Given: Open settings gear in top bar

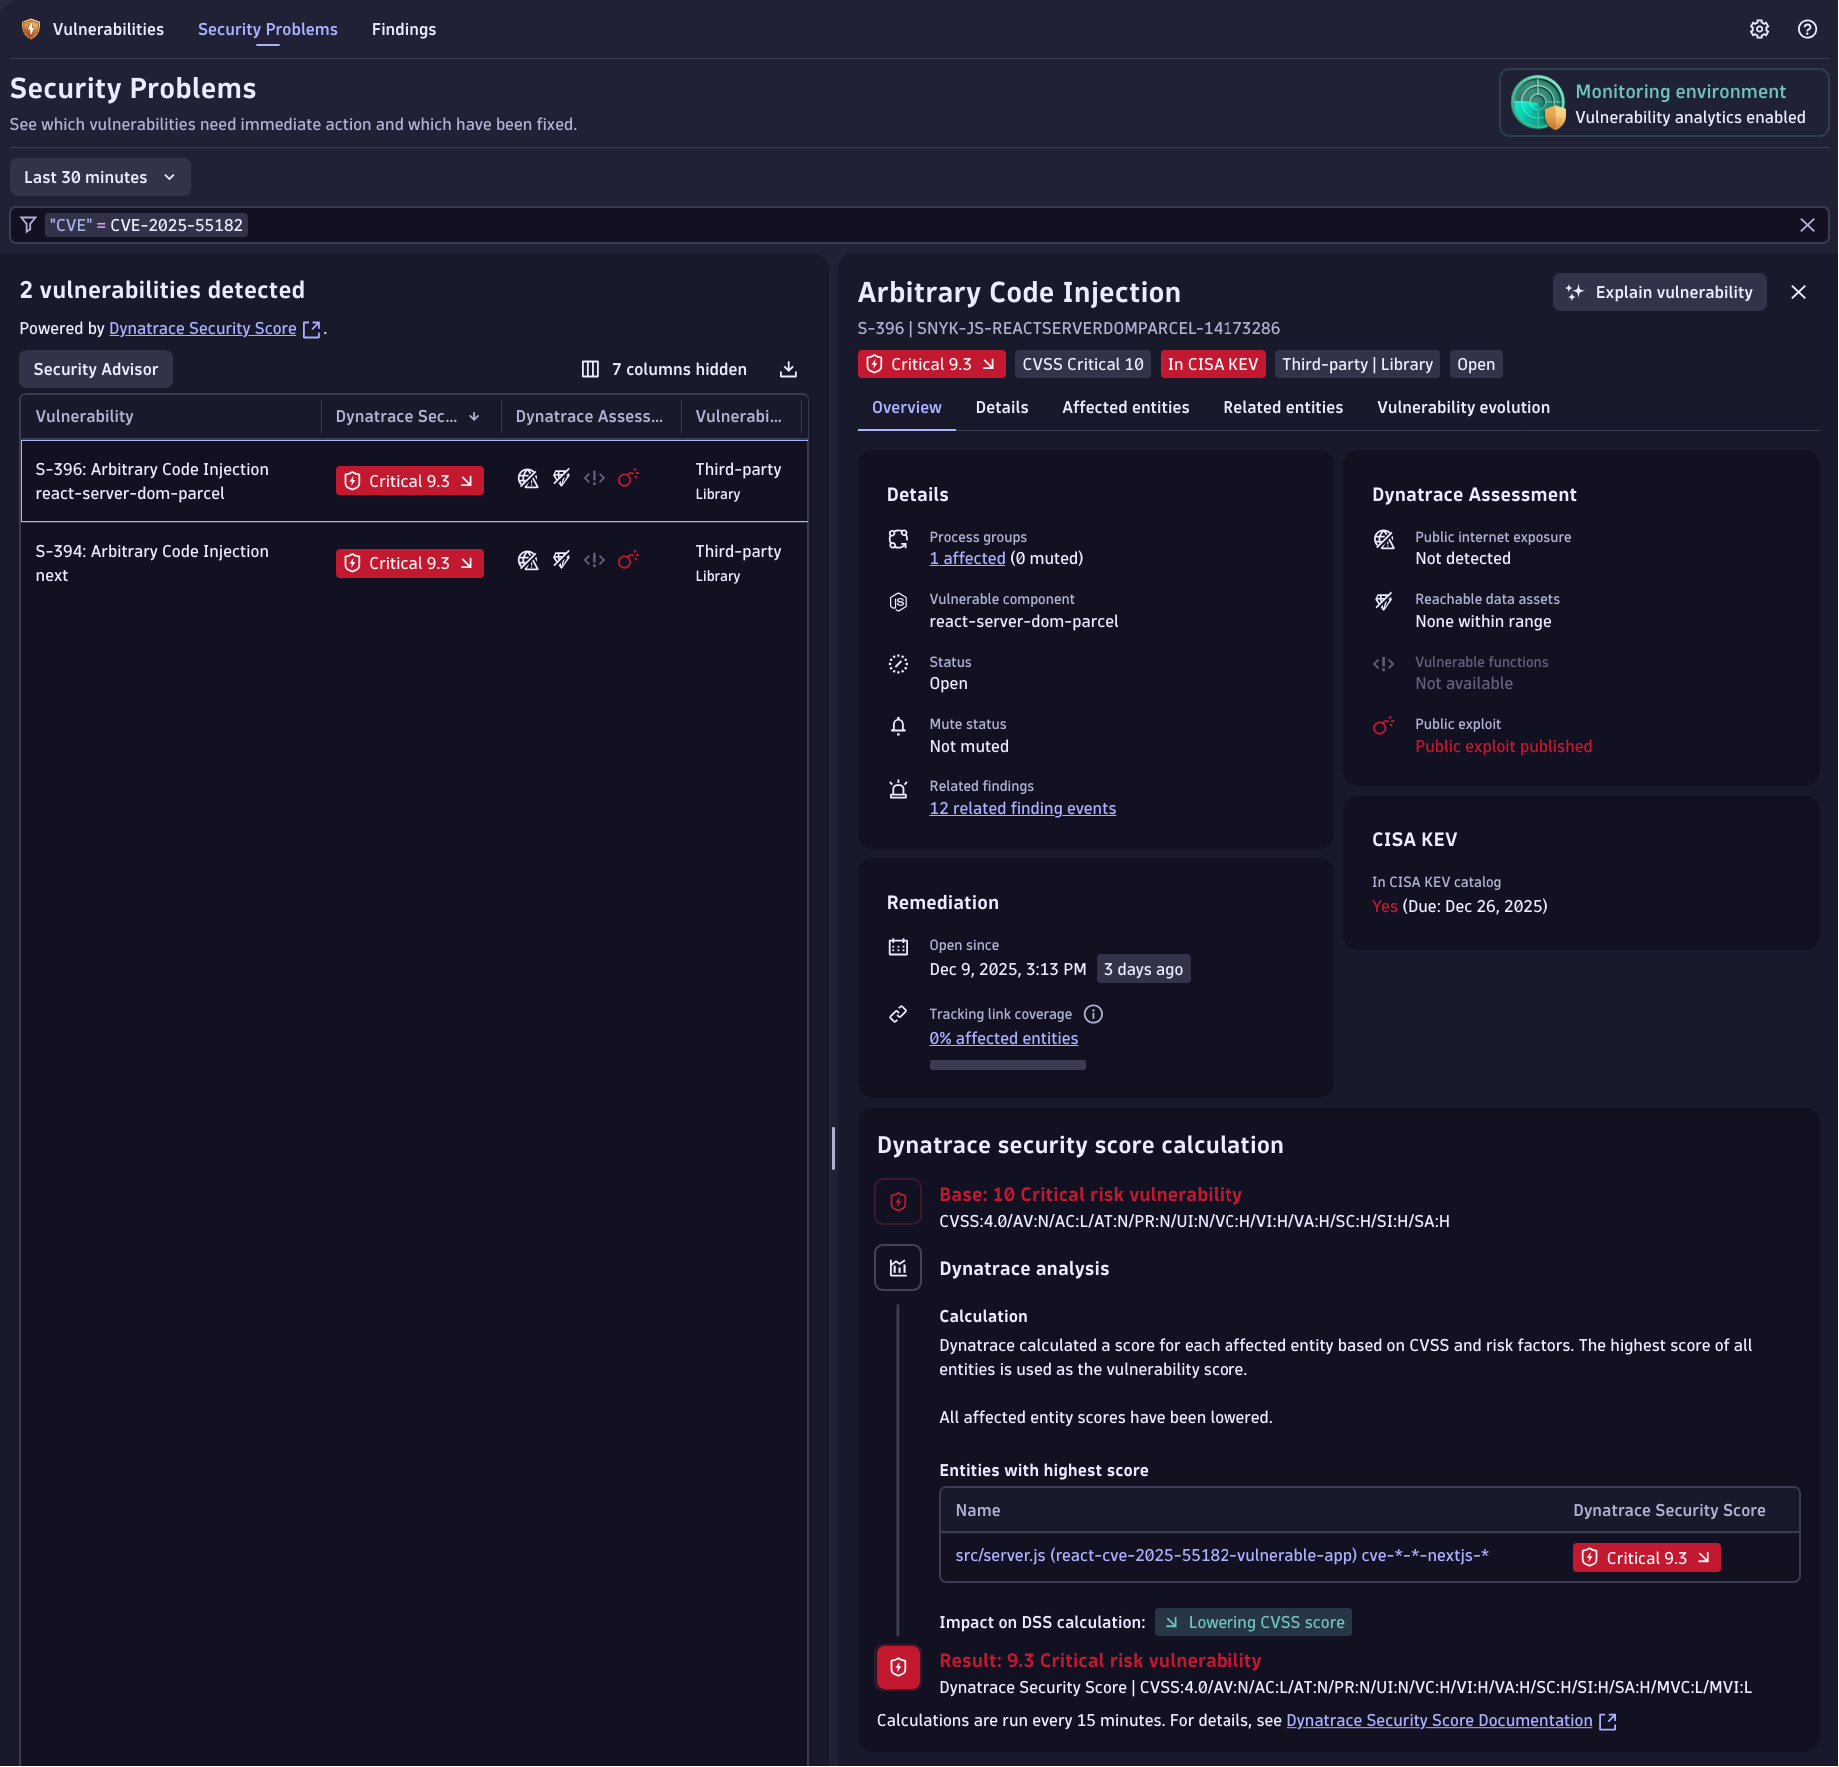Looking at the screenshot, I should tap(1759, 29).
